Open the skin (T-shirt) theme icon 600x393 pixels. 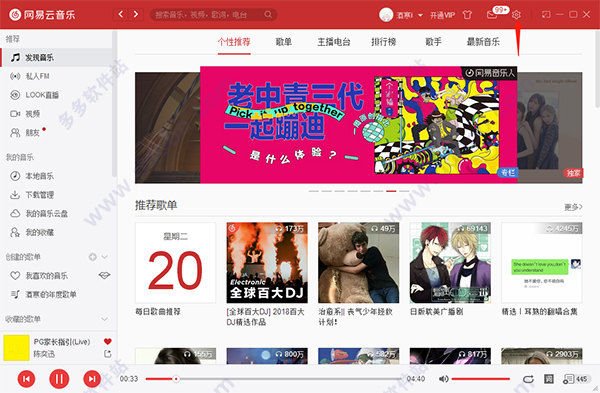click(x=467, y=15)
